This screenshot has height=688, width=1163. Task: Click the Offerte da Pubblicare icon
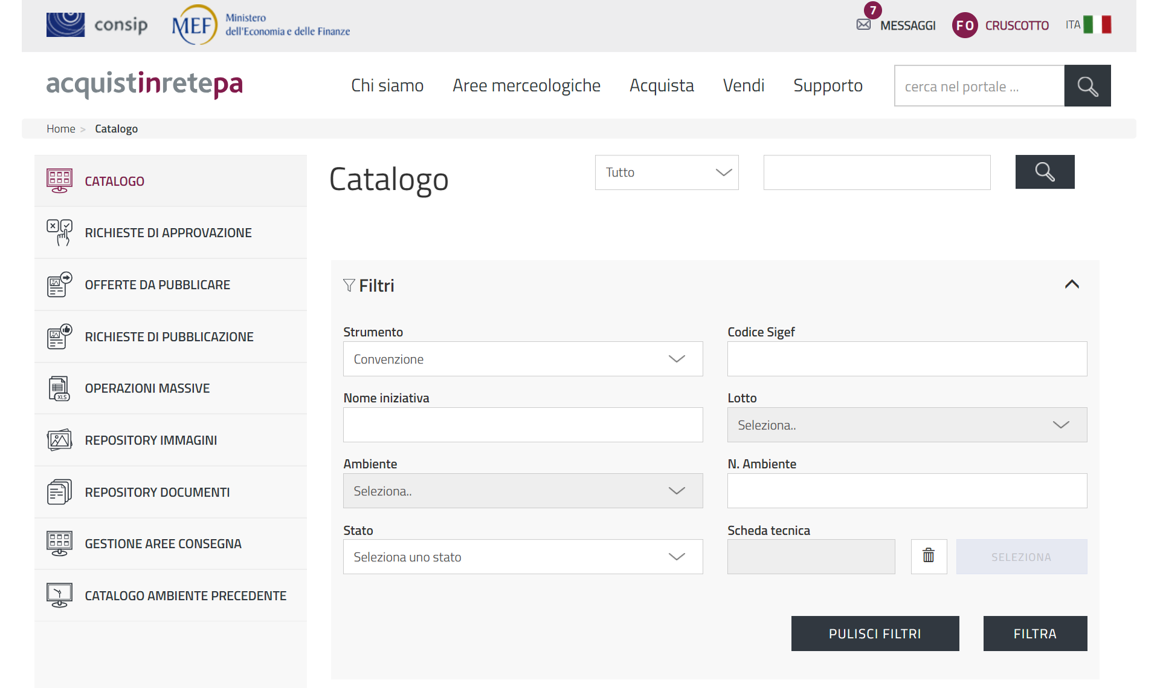coord(59,284)
